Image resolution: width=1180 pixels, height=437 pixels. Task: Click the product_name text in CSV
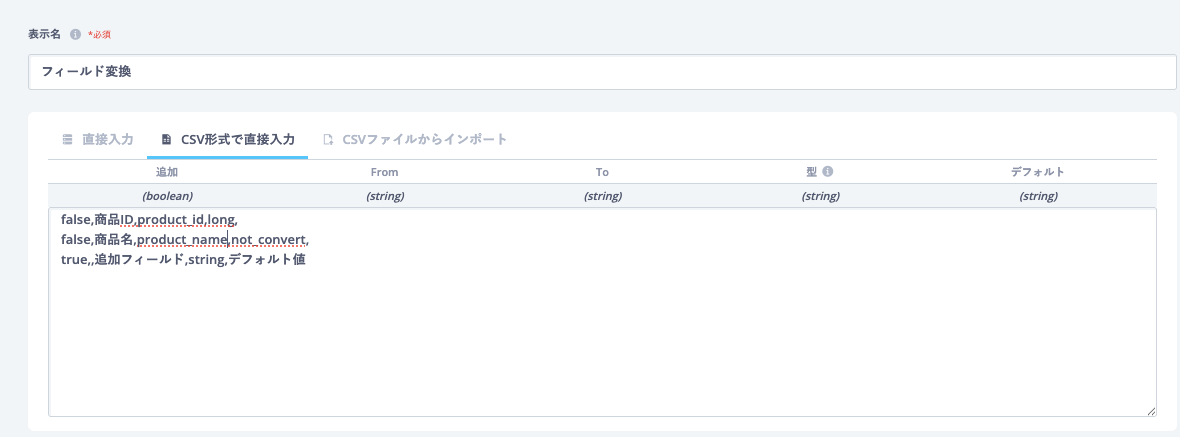pyautogui.click(x=182, y=240)
